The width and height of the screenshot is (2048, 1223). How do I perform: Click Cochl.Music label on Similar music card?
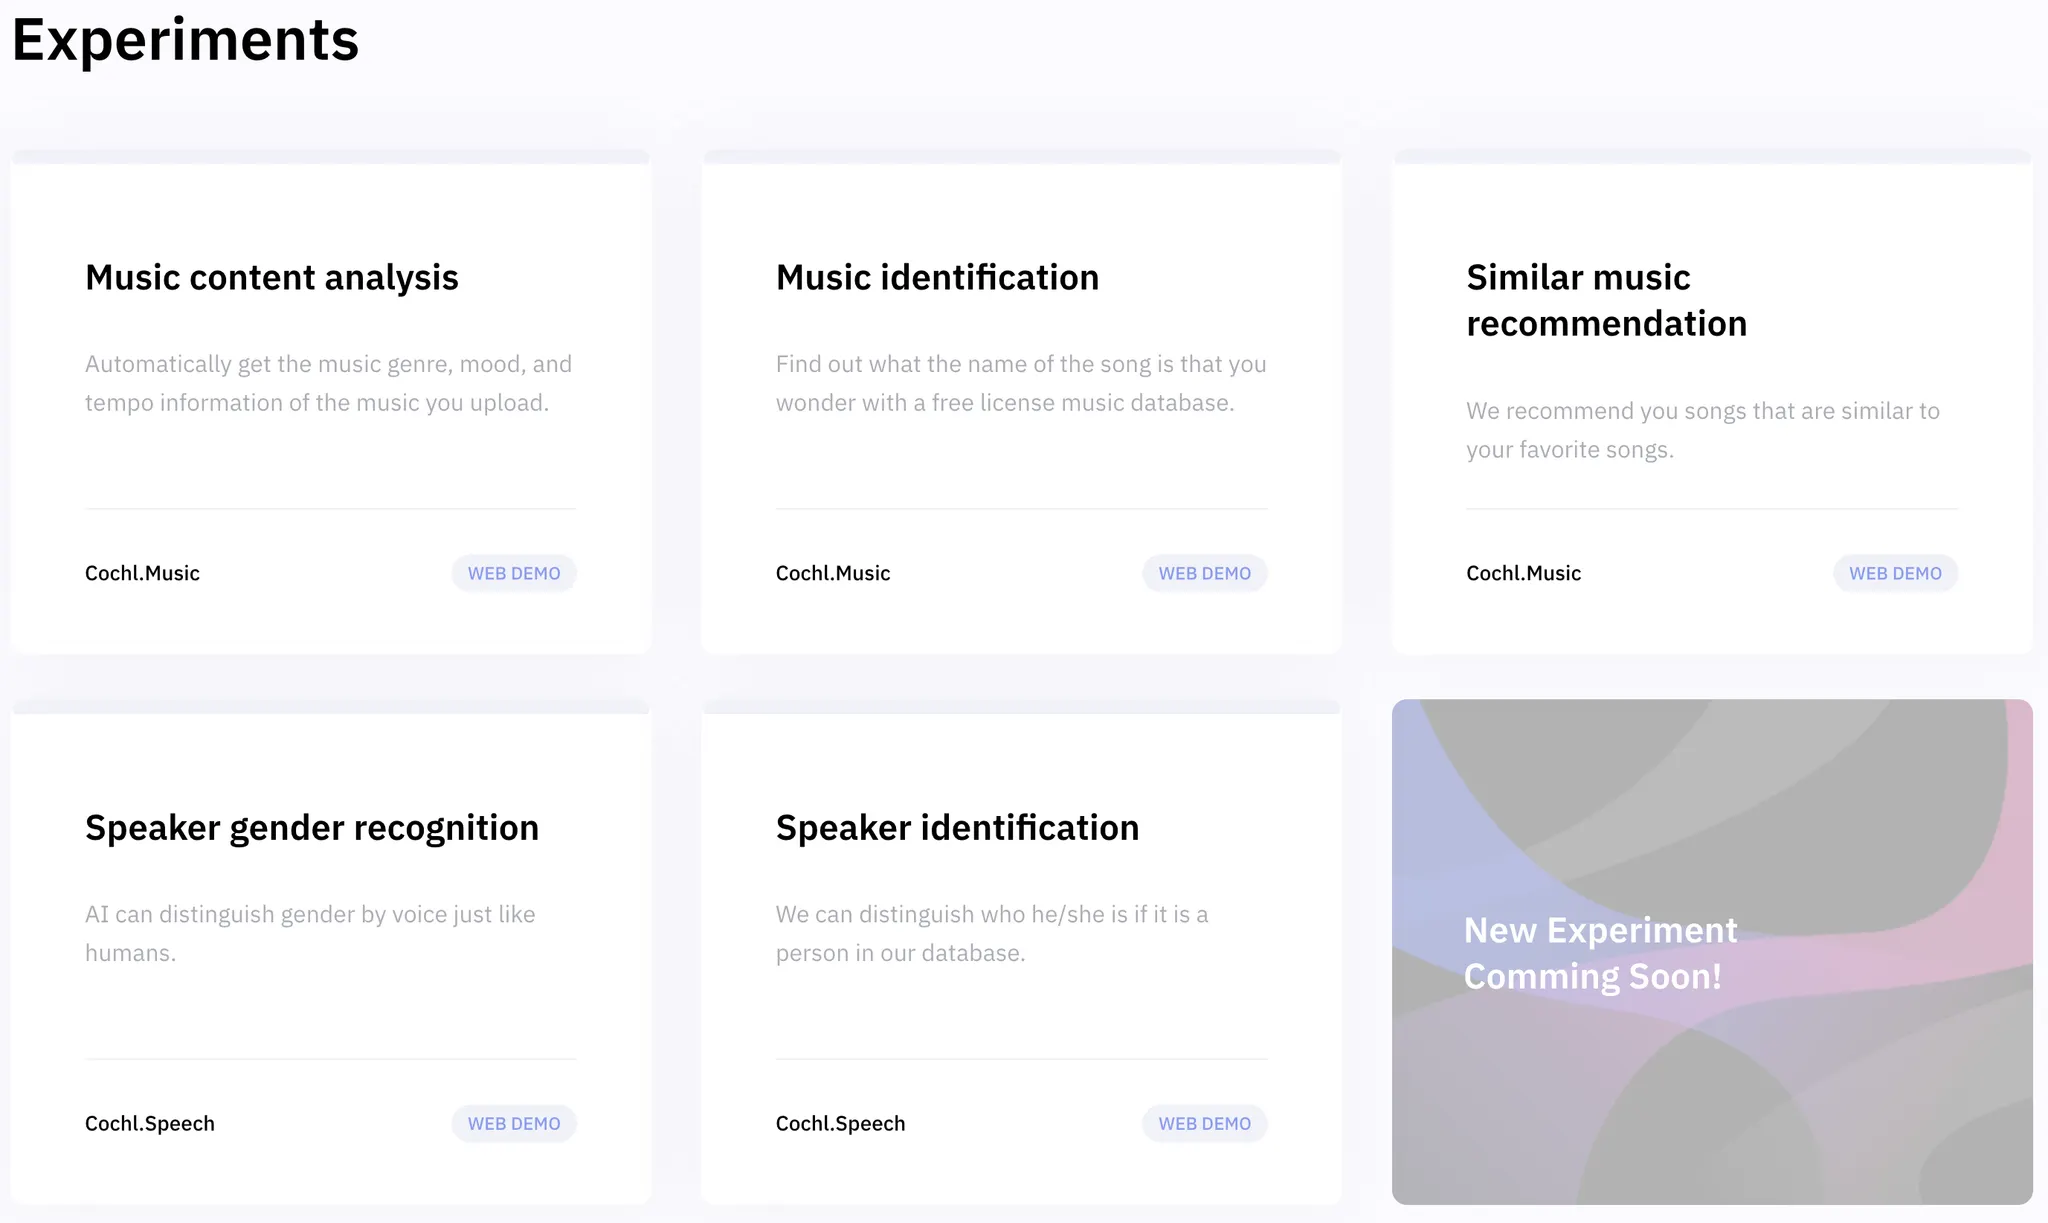(1523, 573)
